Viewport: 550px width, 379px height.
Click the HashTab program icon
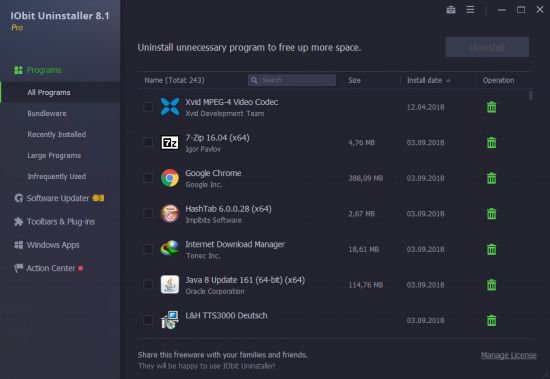point(170,213)
